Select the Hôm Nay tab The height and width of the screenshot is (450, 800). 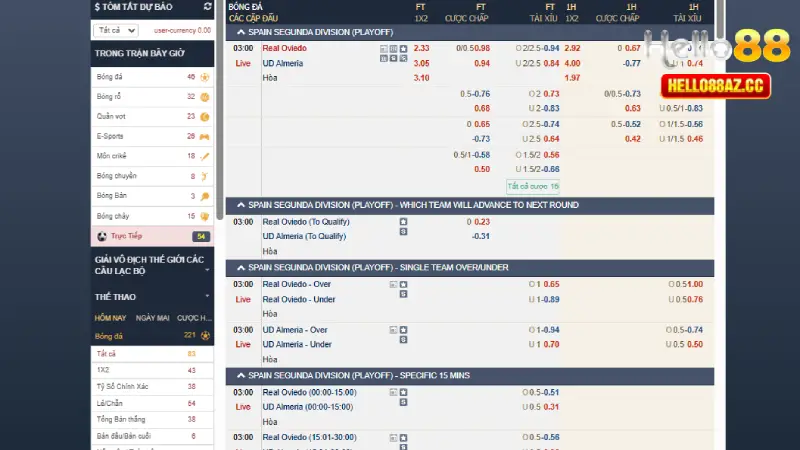(x=109, y=318)
